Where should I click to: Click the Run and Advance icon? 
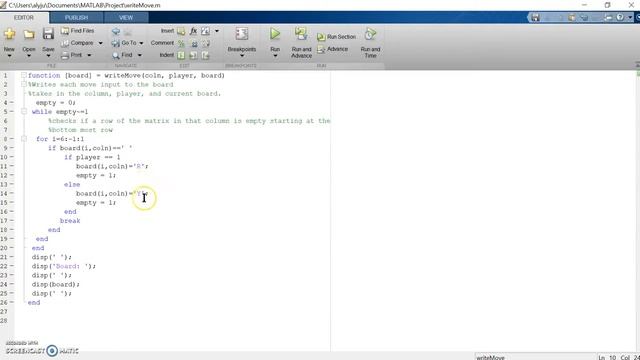(301, 34)
